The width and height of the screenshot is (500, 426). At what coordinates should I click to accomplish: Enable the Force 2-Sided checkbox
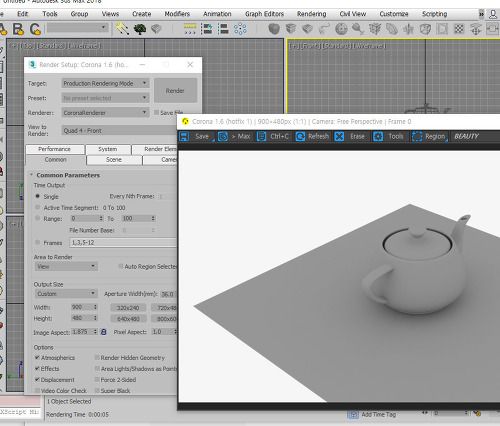point(97,379)
